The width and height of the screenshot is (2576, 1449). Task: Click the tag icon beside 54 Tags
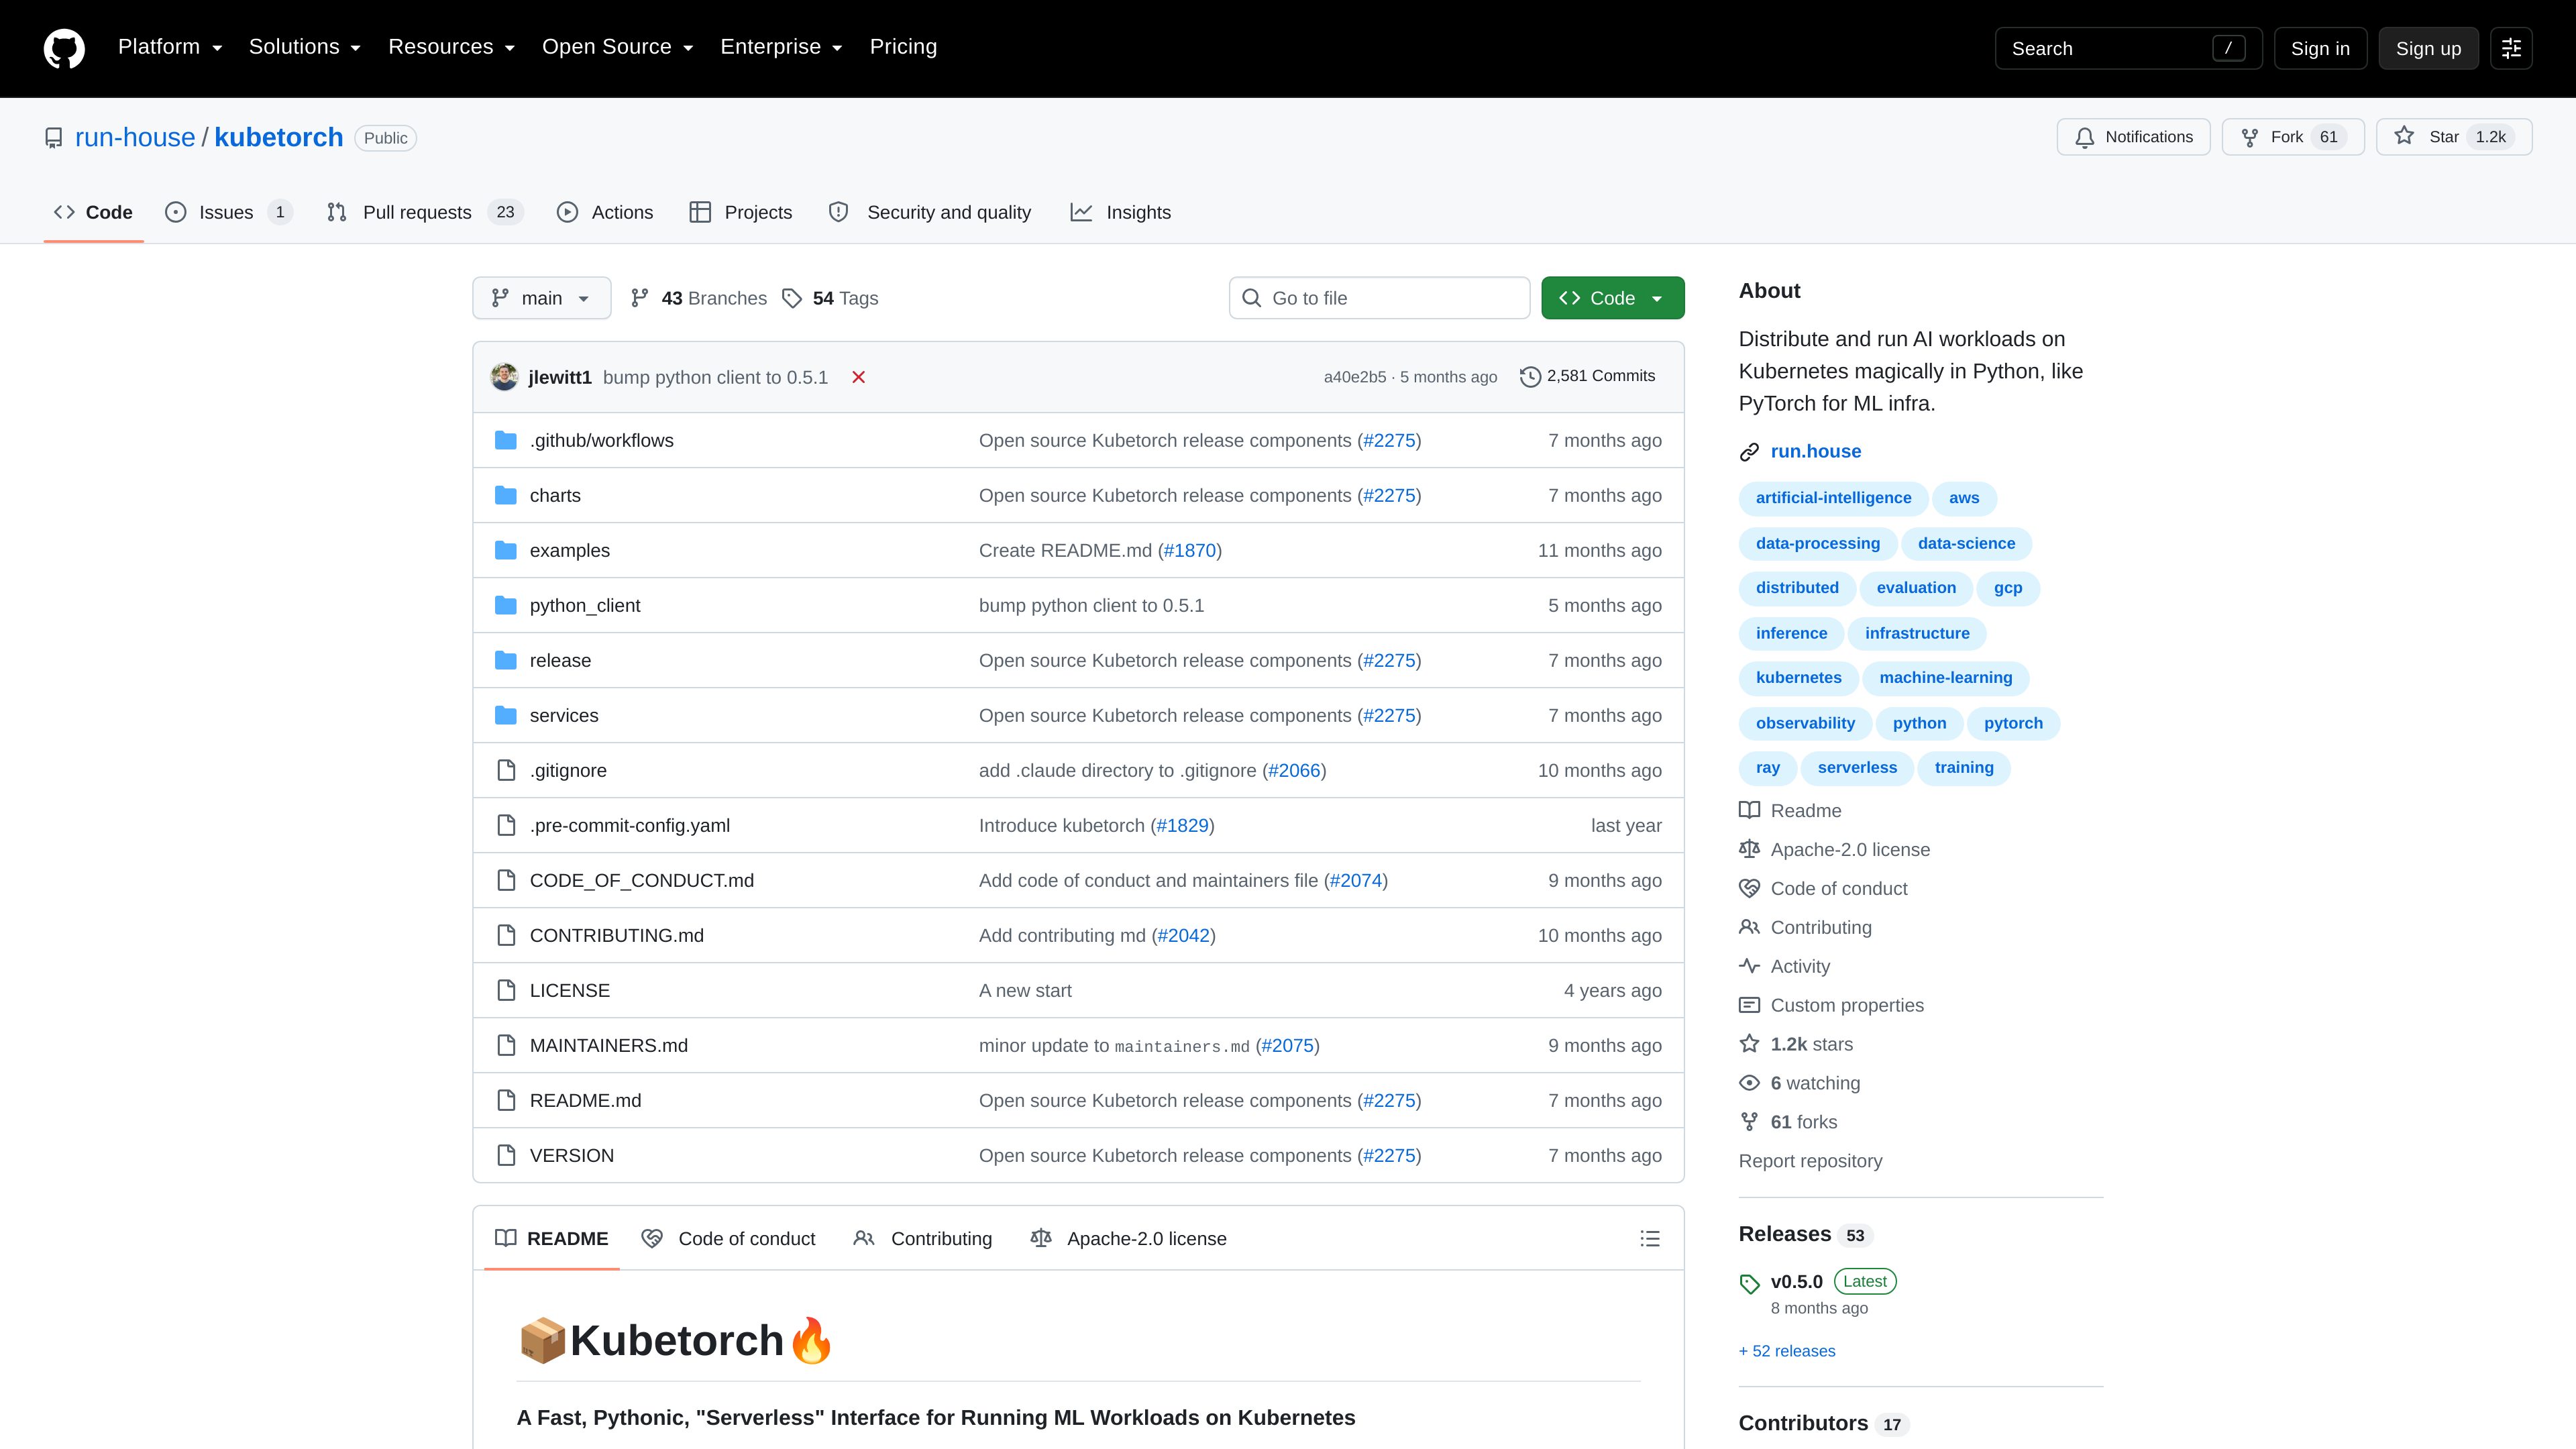click(x=792, y=298)
